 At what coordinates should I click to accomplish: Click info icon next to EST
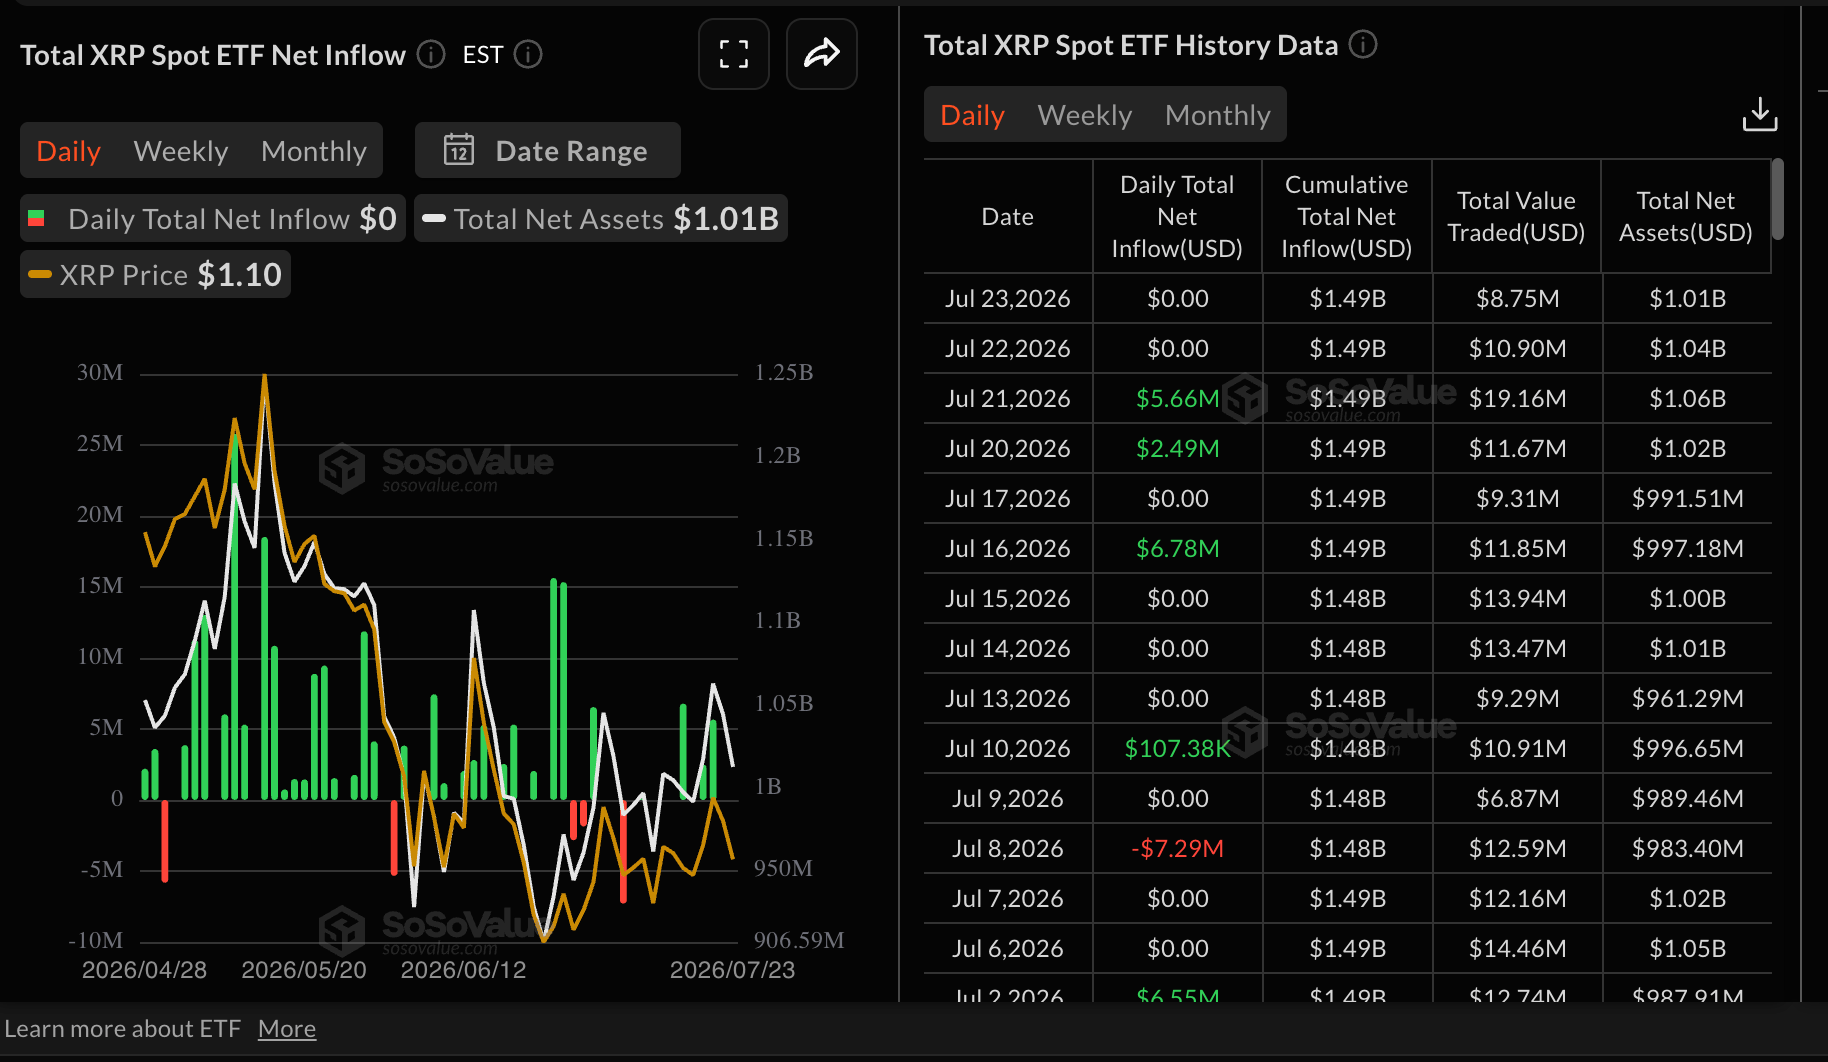click(528, 54)
